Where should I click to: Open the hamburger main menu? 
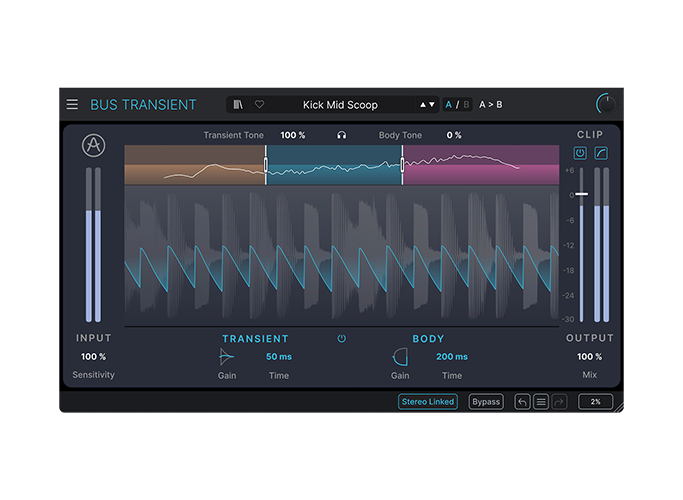coord(72,104)
